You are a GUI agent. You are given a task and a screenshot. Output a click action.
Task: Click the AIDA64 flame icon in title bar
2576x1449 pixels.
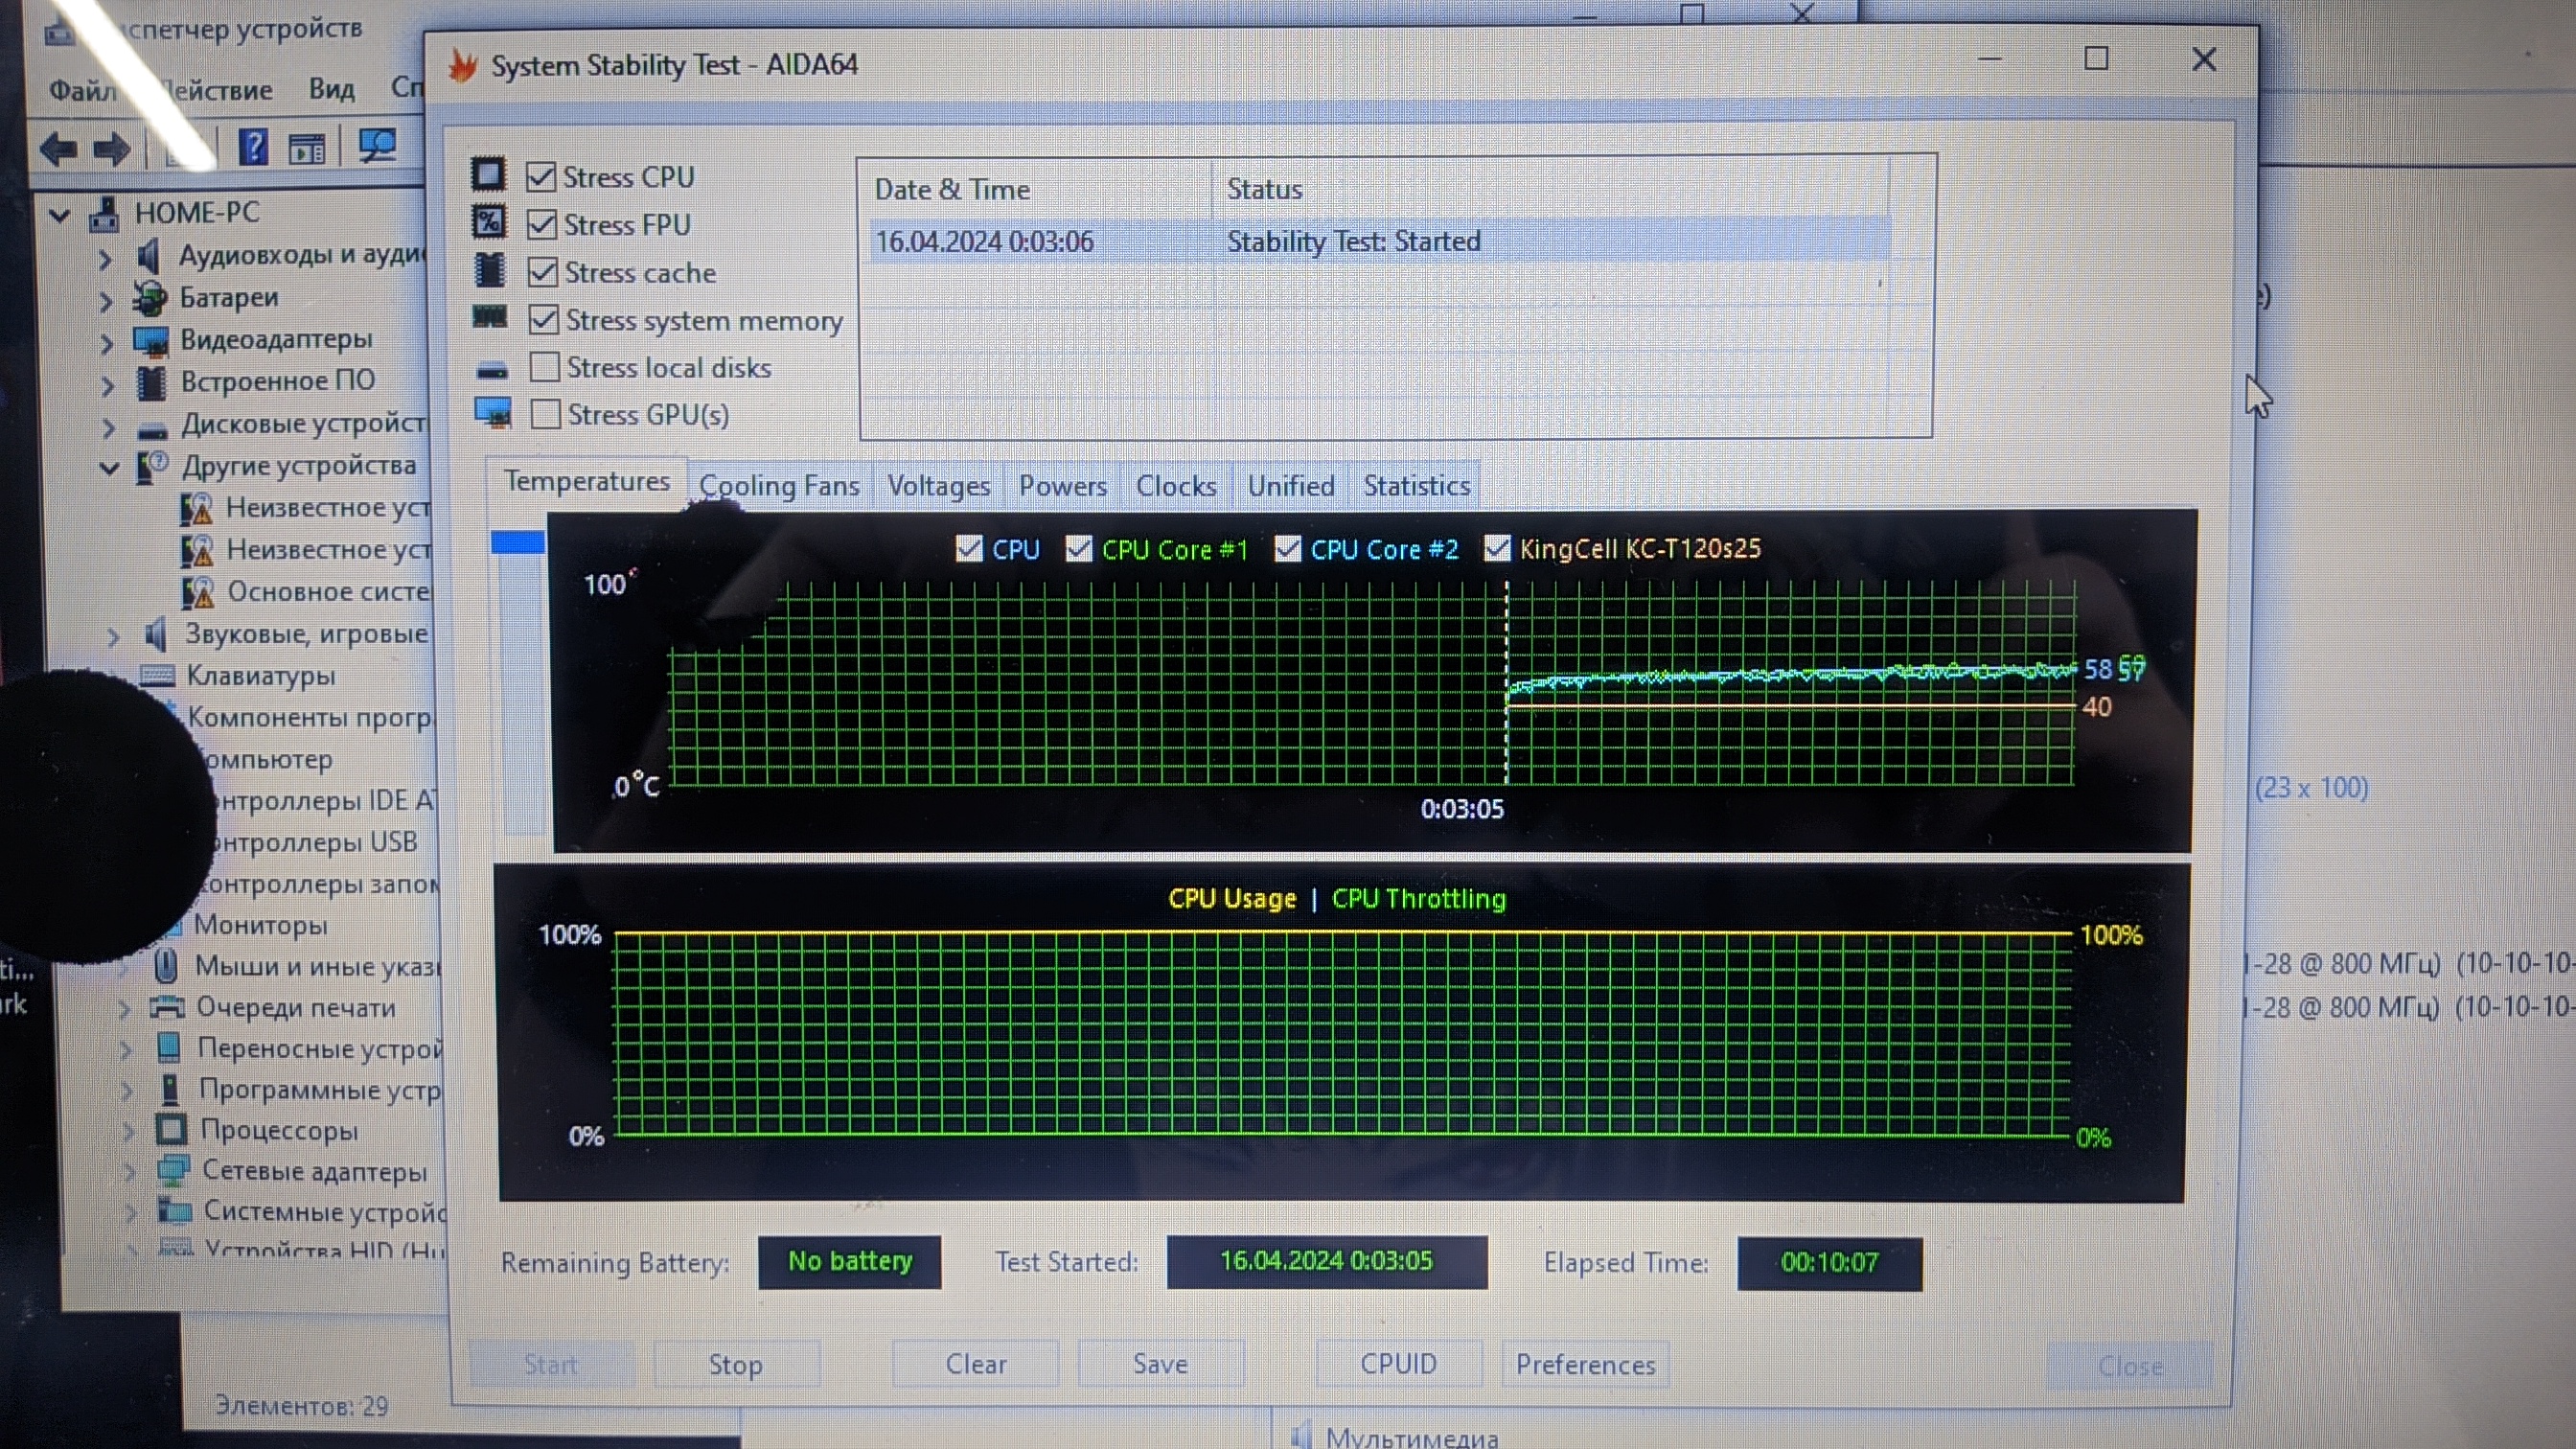[x=463, y=65]
